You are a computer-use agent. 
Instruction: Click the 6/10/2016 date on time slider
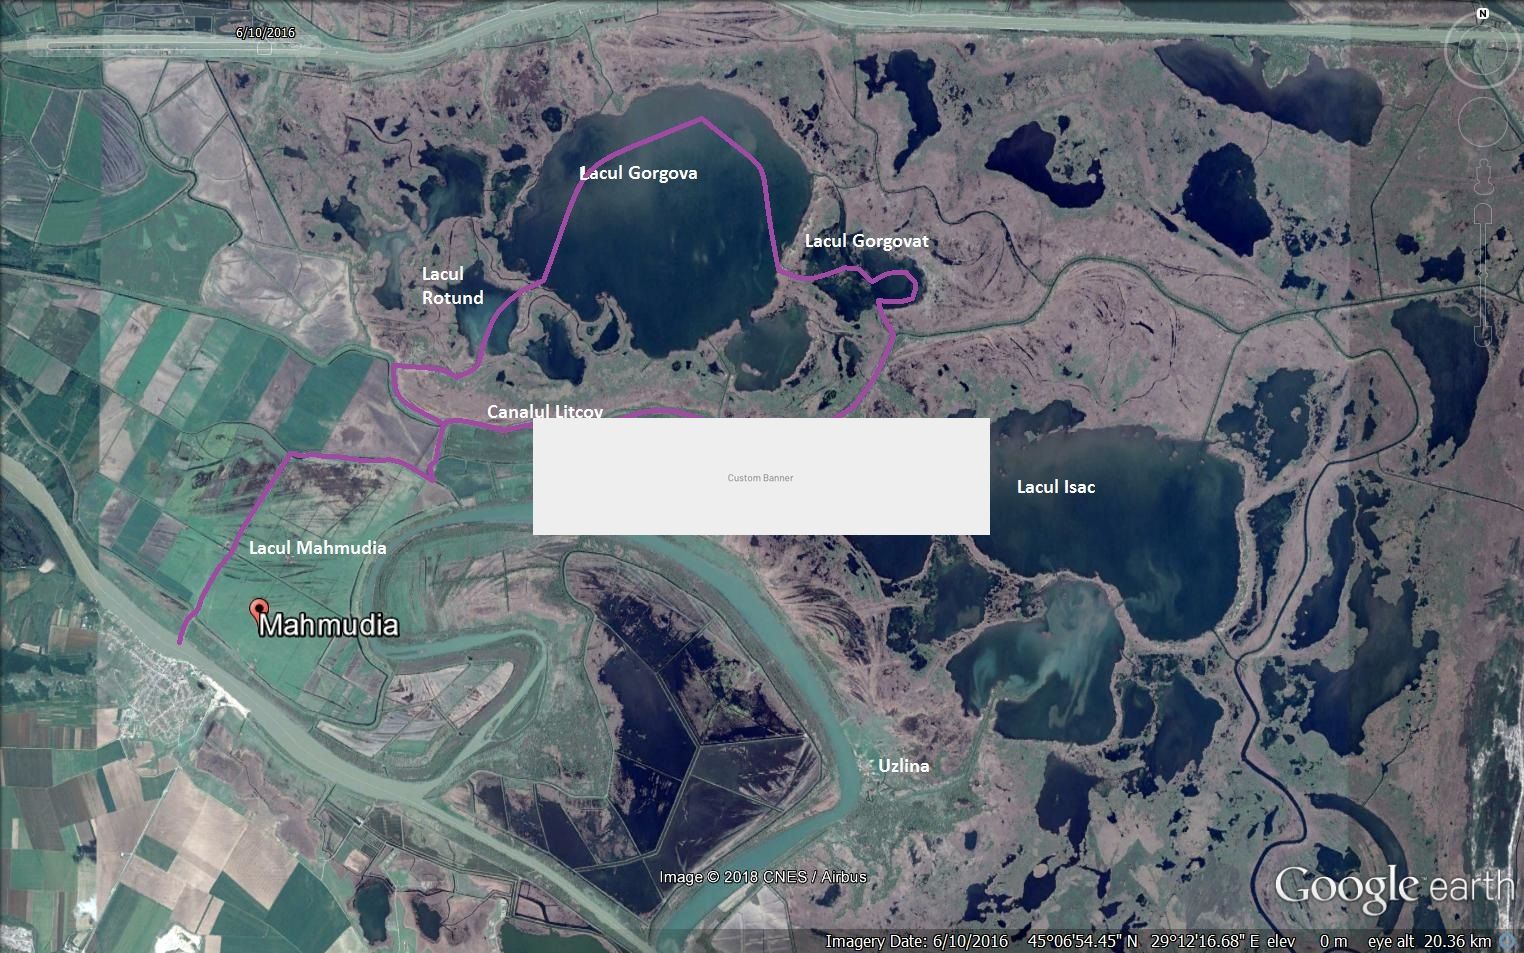265,32
